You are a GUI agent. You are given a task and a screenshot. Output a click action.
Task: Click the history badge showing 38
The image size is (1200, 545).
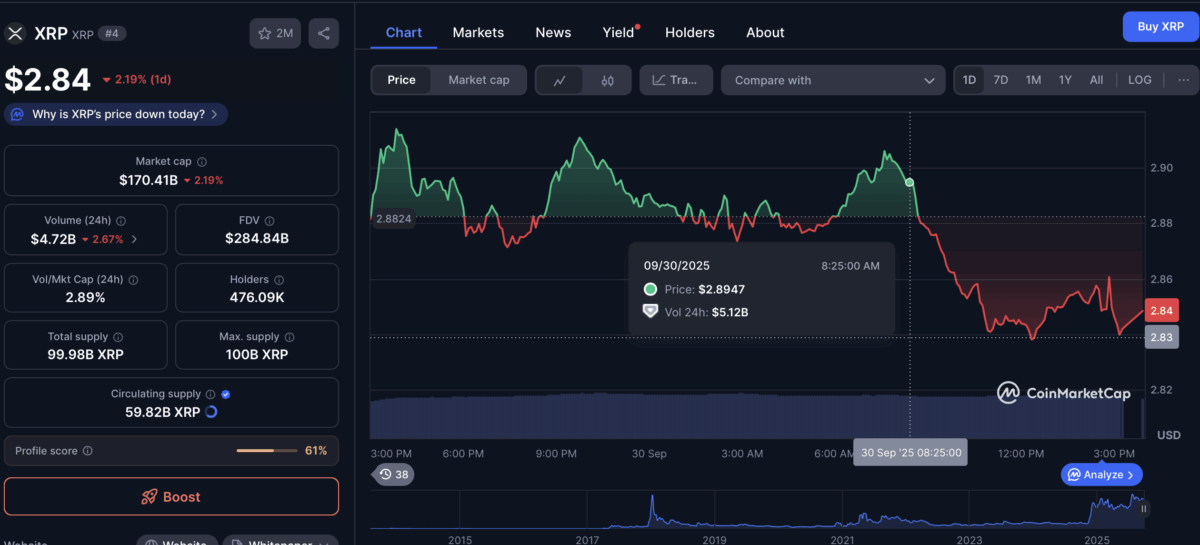tap(393, 474)
